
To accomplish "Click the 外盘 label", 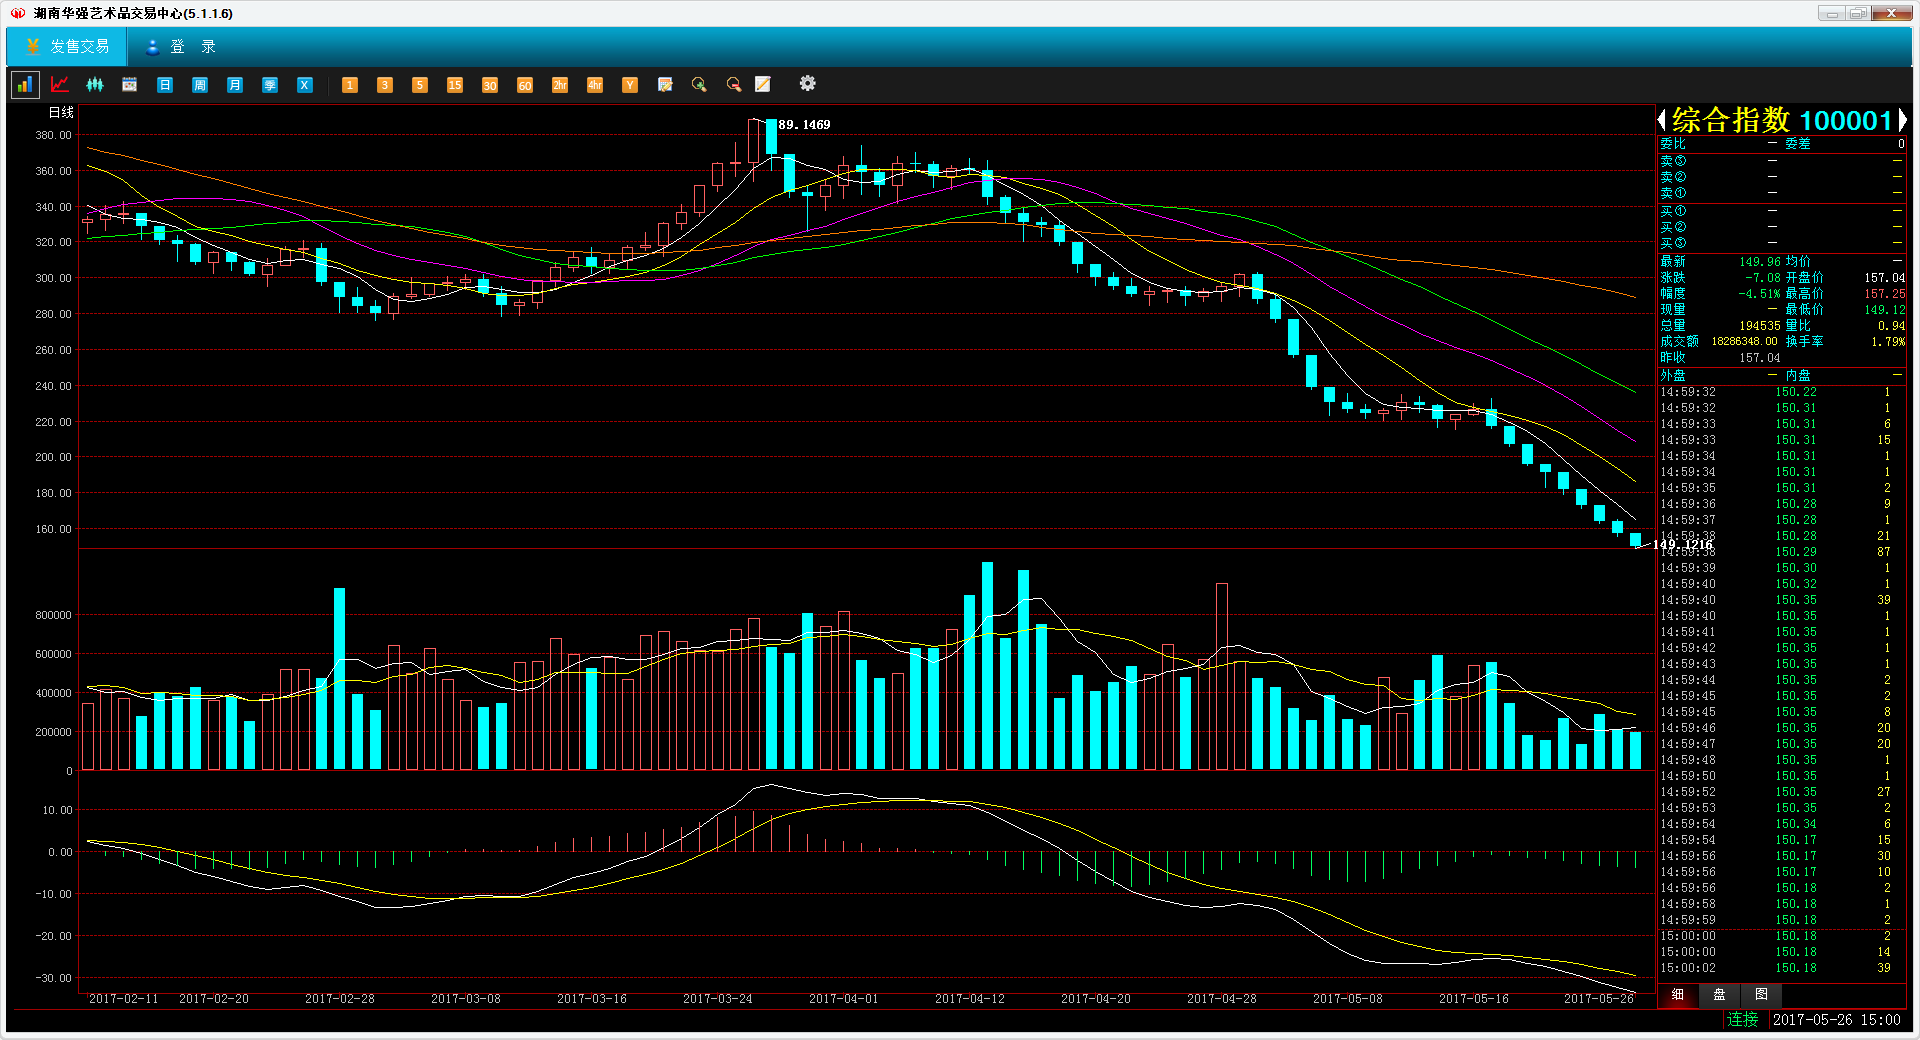I will (1673, 376).
